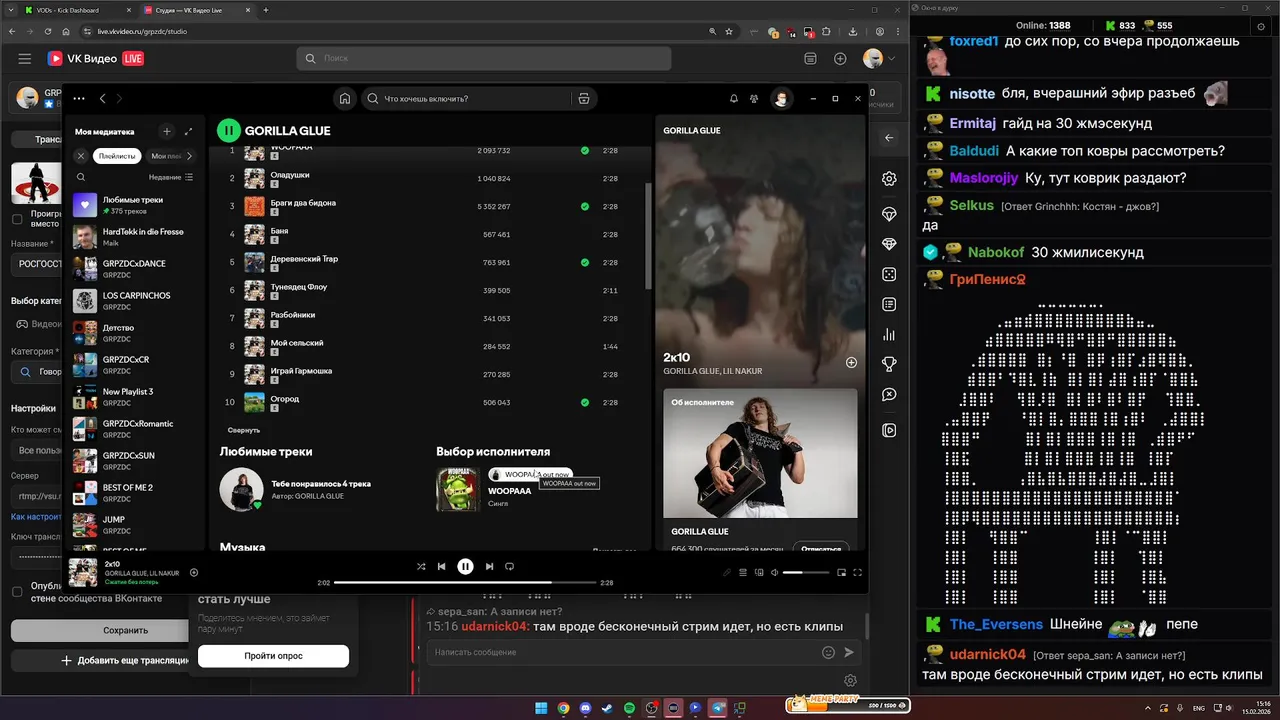The height and width of the screenshot is (720, 1280).
Task: Show more library filters with the chevron
Action: [190, 156]
